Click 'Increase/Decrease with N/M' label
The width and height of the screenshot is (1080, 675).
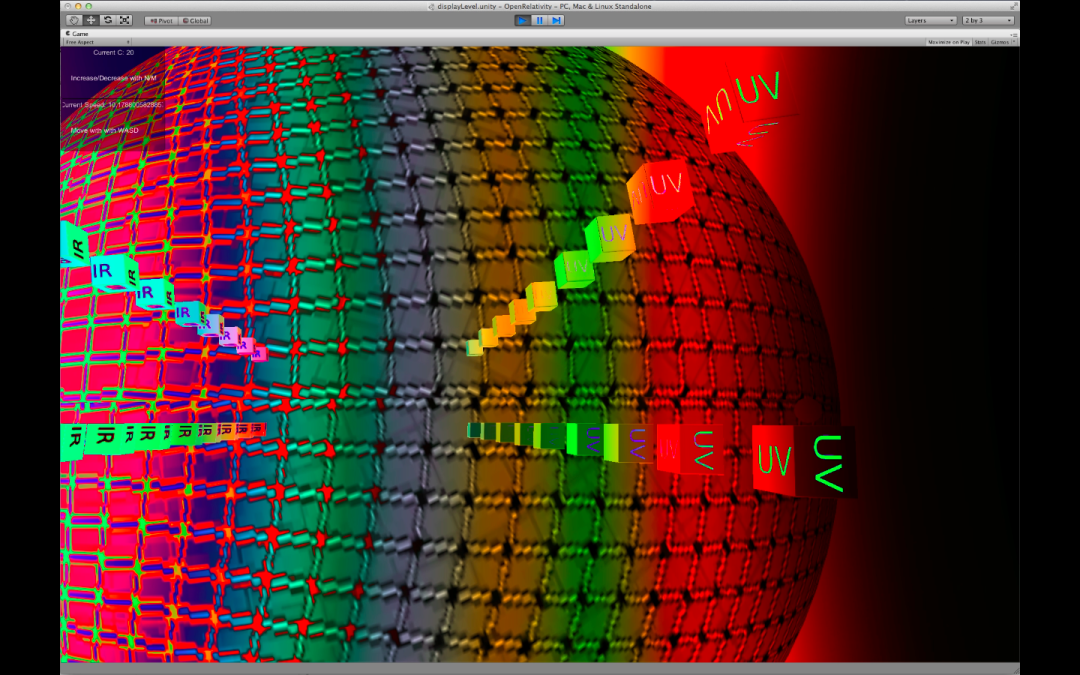114,78
